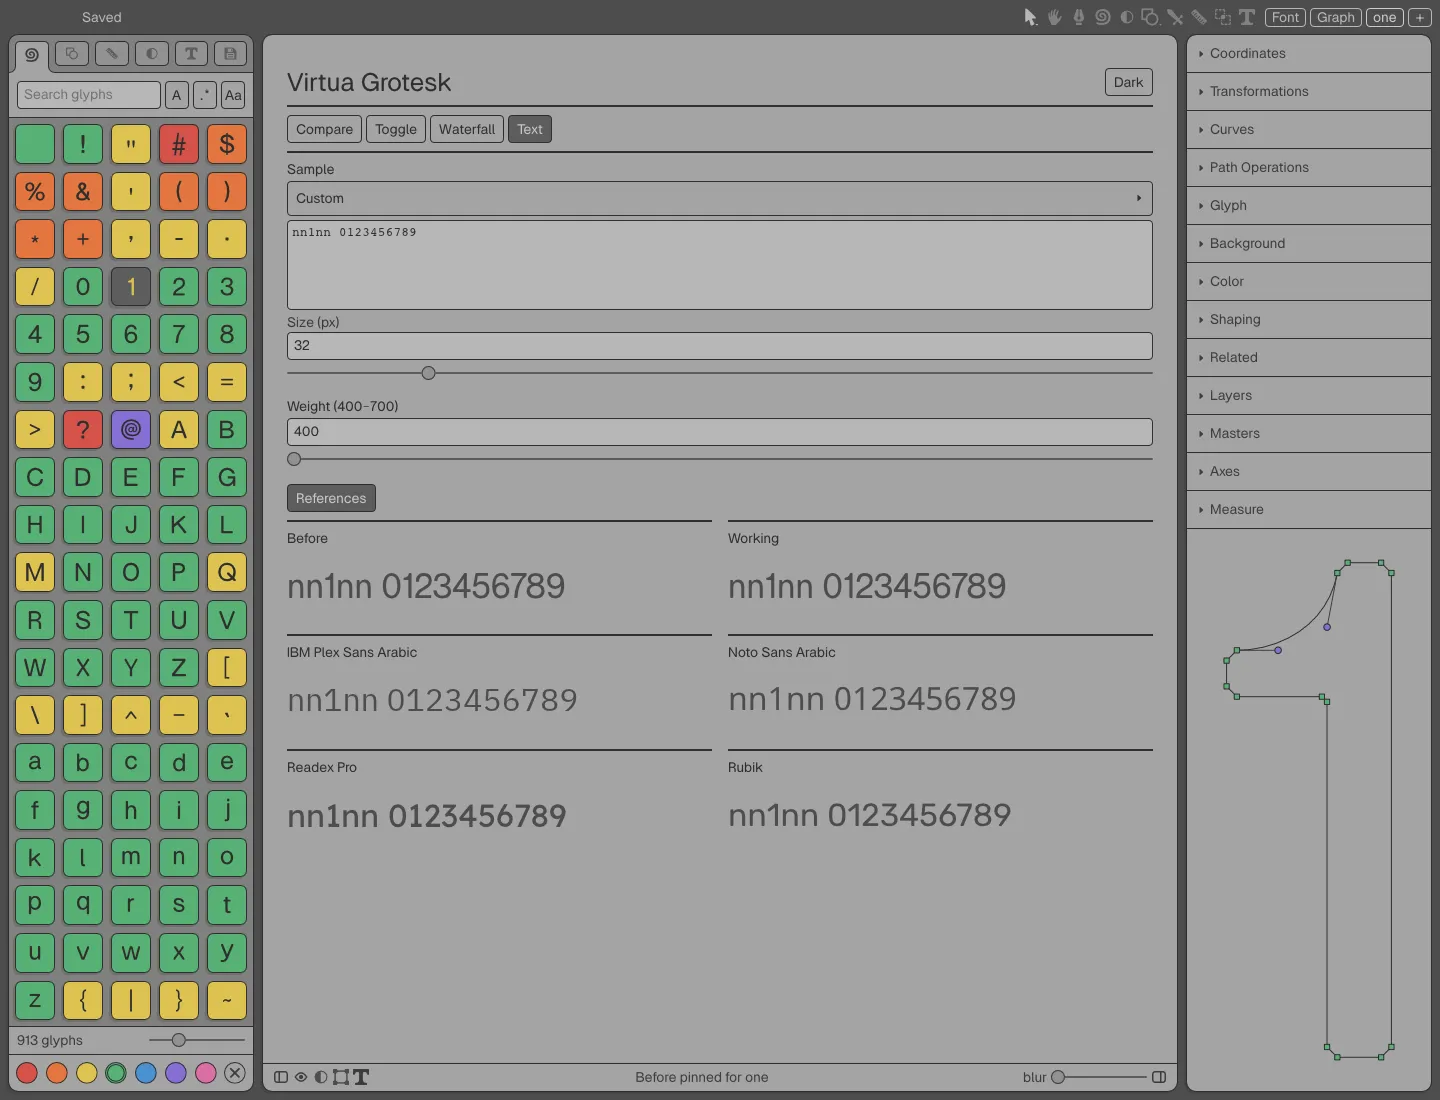Screen dimensions: 1440x1100
Task: Select the ruler measure tool in top toolbar
Action: click(x=1199, y=17)
